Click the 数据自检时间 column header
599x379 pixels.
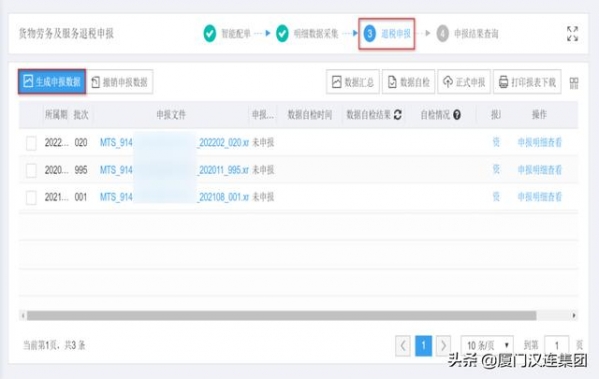point(309,115)
